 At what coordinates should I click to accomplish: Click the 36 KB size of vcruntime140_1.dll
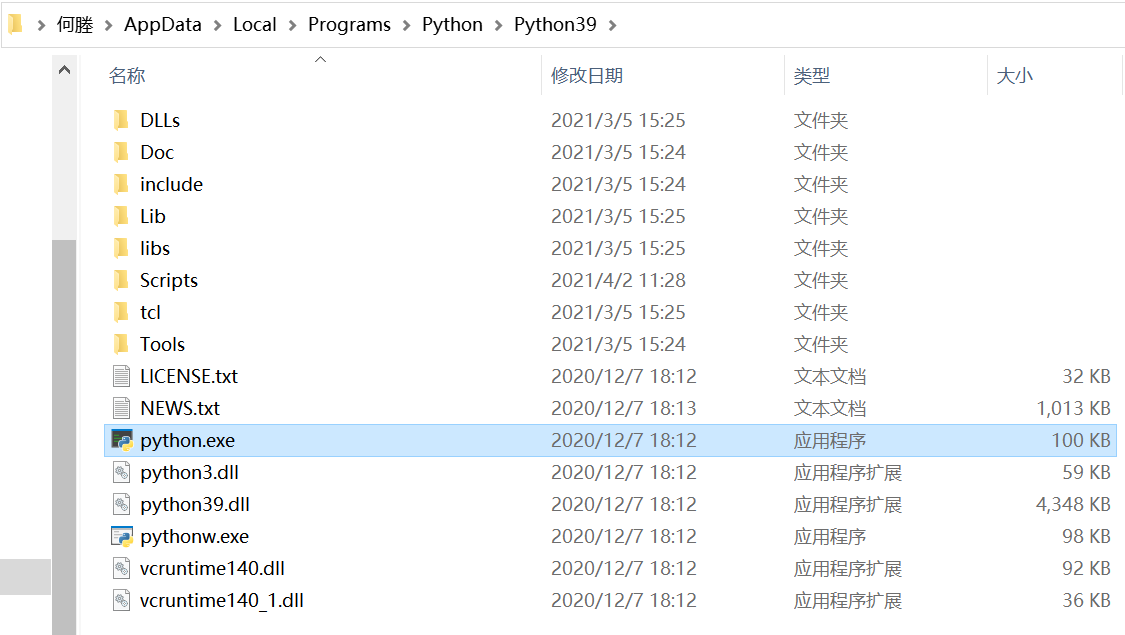[x=1086, y=601]
